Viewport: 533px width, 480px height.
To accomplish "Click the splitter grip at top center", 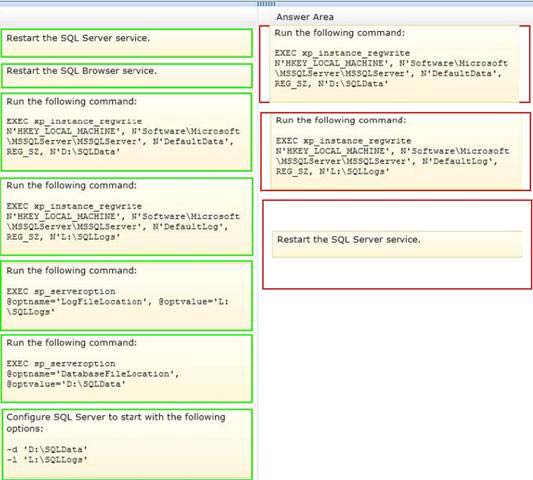I will [x=266, y=4].
